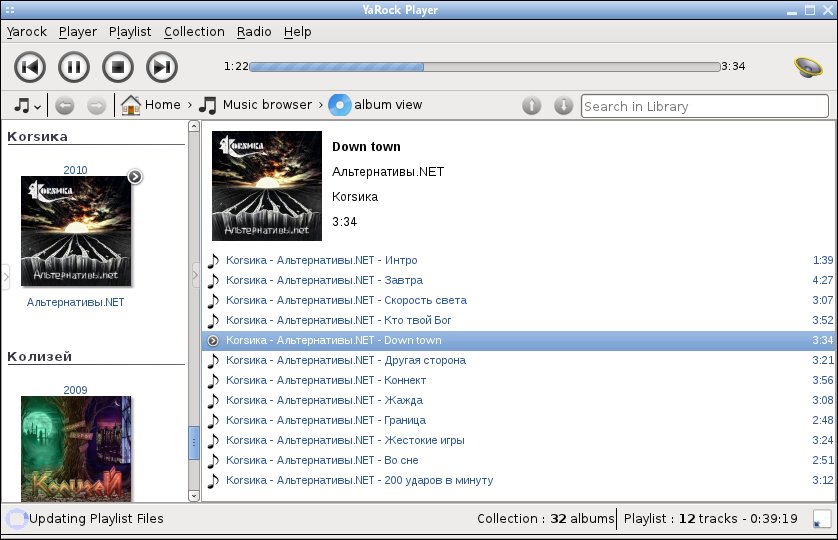838x540 pixels.
Task: Click the note icon beside Во сне
Action: click(x=213, y=461)
